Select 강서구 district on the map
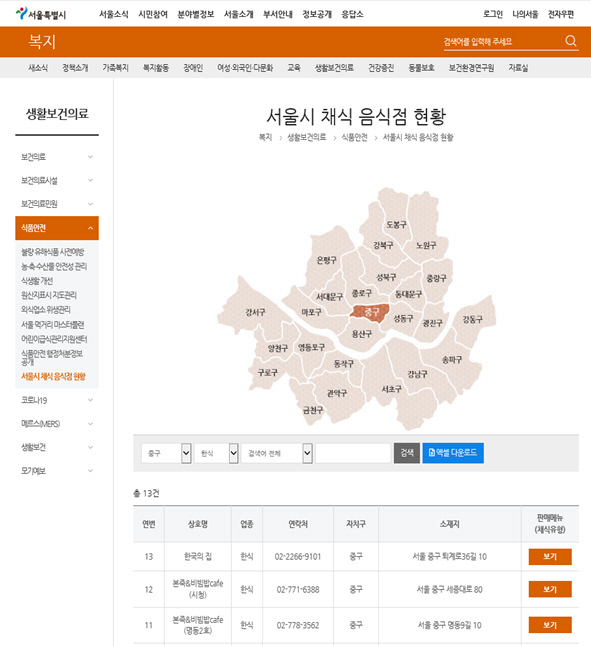The image size is (591, 646). (255, 312)
